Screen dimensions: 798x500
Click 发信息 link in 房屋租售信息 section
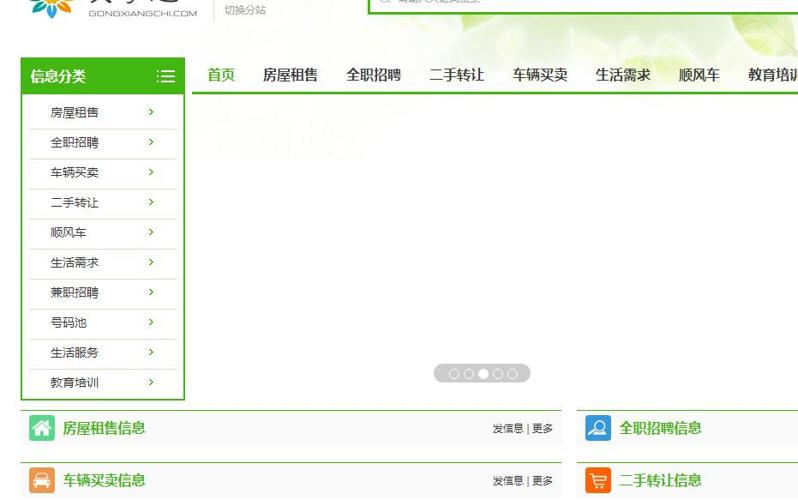click(507, 428)
